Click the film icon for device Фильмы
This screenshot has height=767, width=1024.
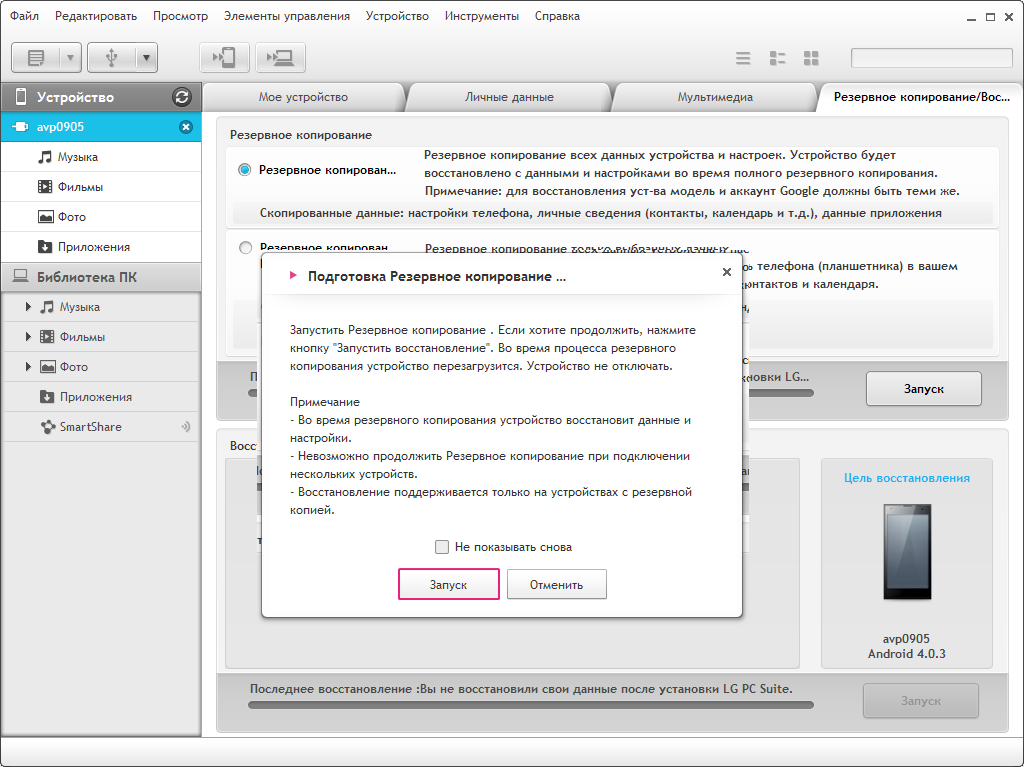click(x=45, y=187)
